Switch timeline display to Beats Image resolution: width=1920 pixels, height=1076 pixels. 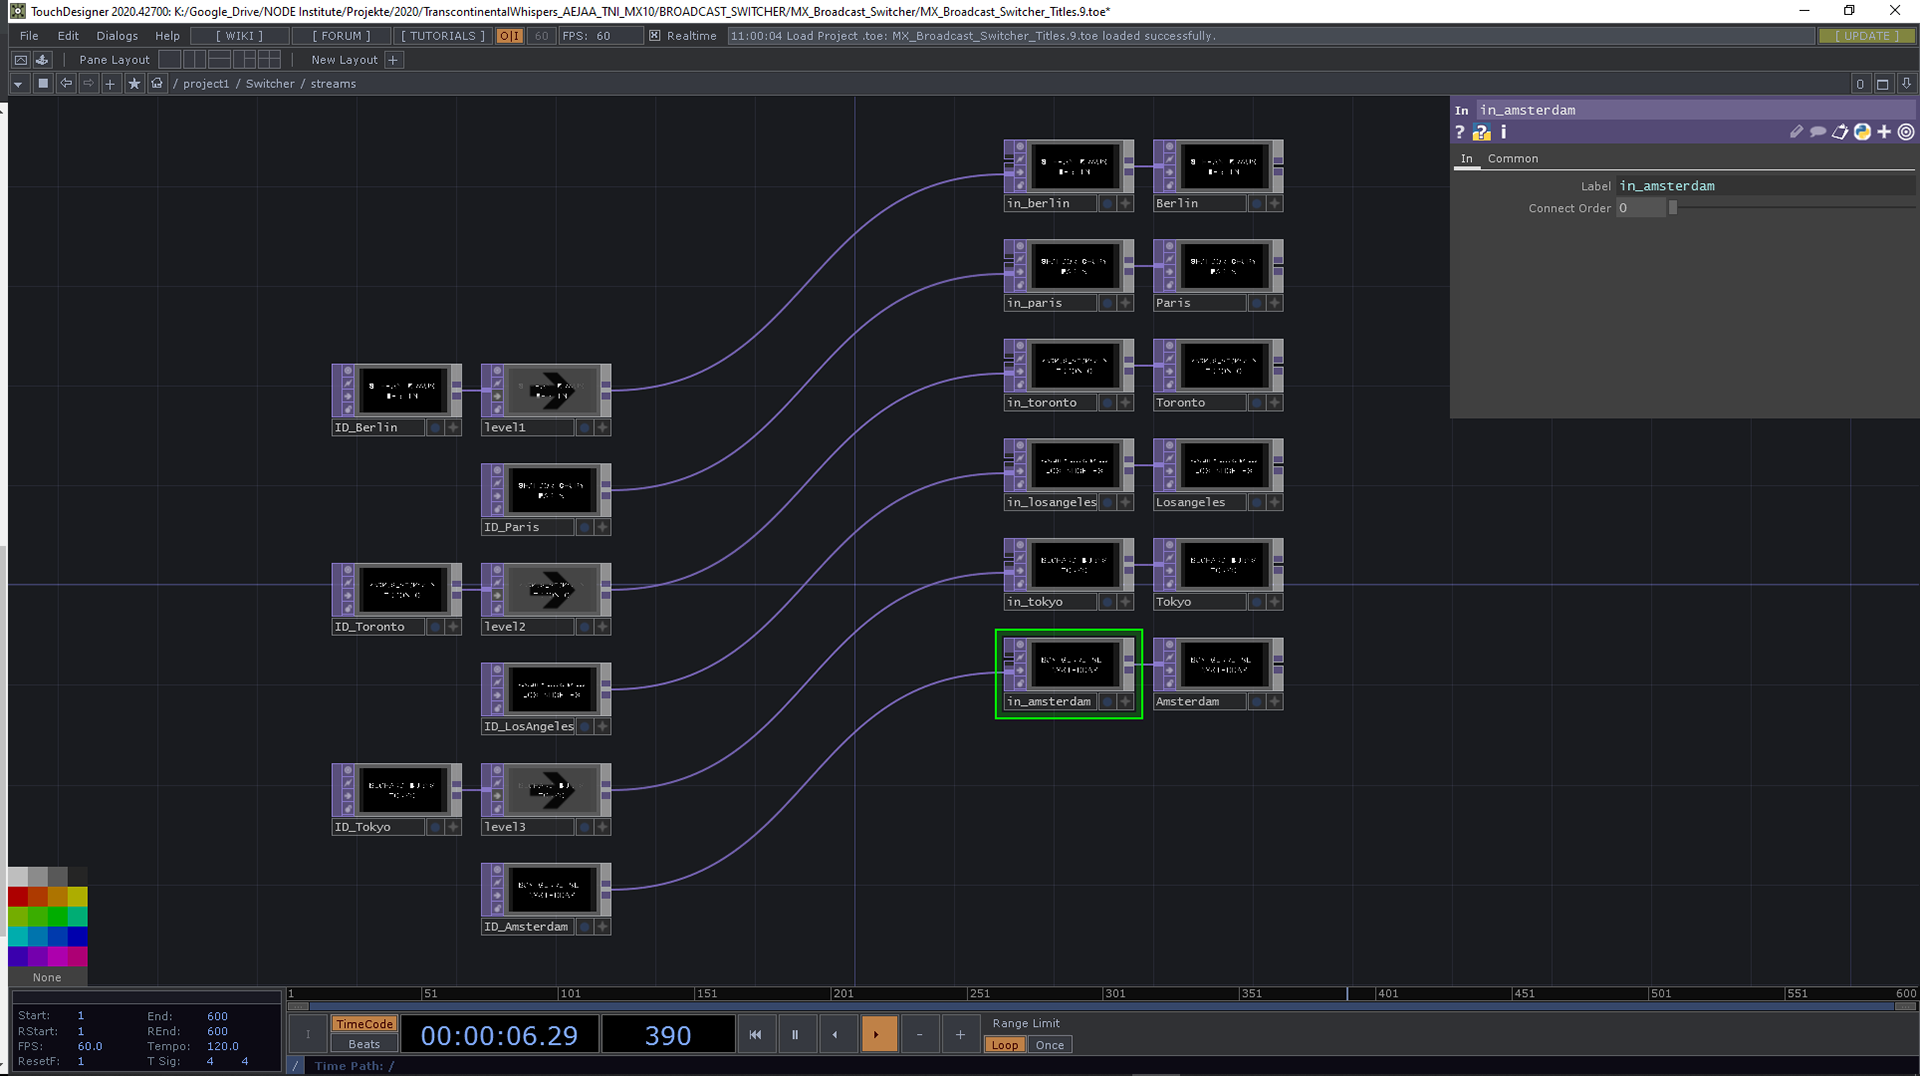point(364,1044)
